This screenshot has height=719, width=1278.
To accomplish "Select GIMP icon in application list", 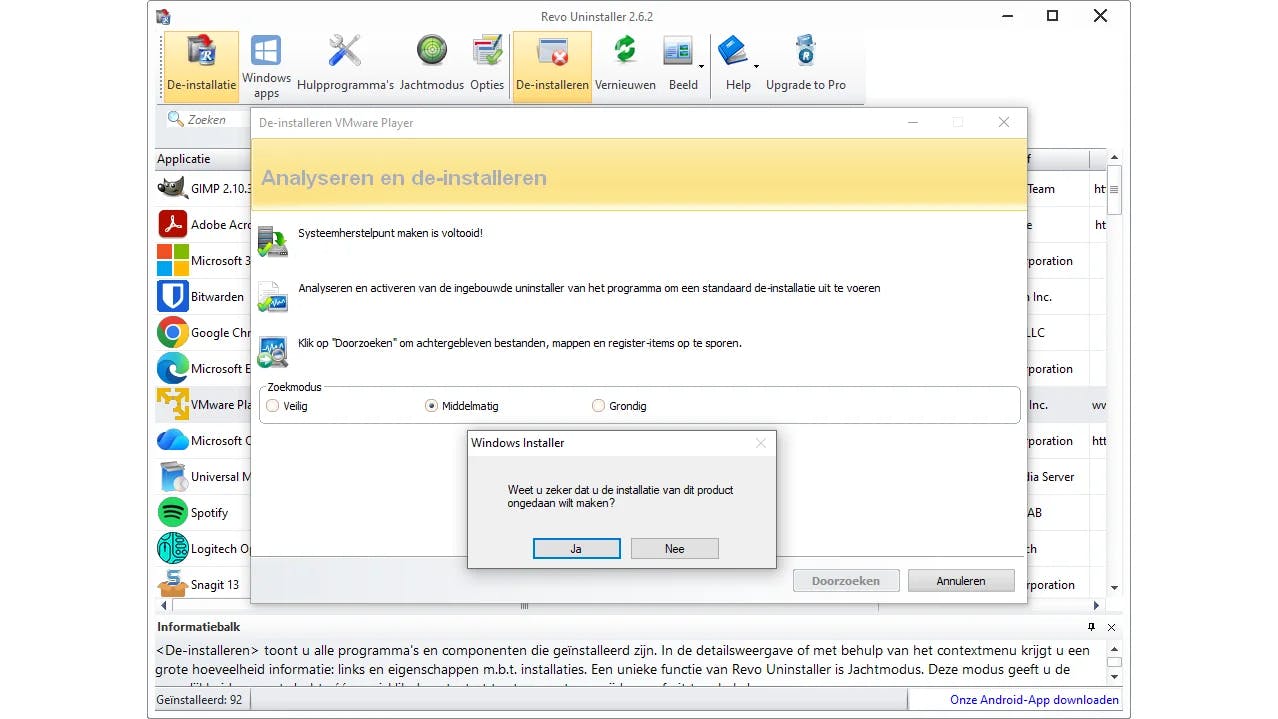I will tap(173, 188).
